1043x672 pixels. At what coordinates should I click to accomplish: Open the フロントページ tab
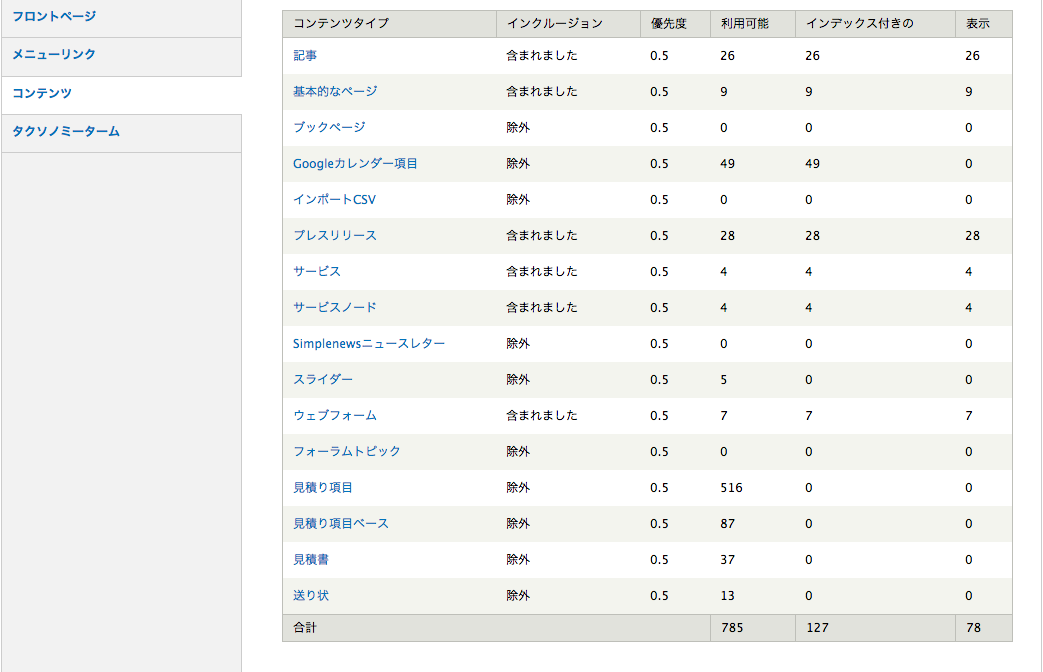[x=54, y=17]
